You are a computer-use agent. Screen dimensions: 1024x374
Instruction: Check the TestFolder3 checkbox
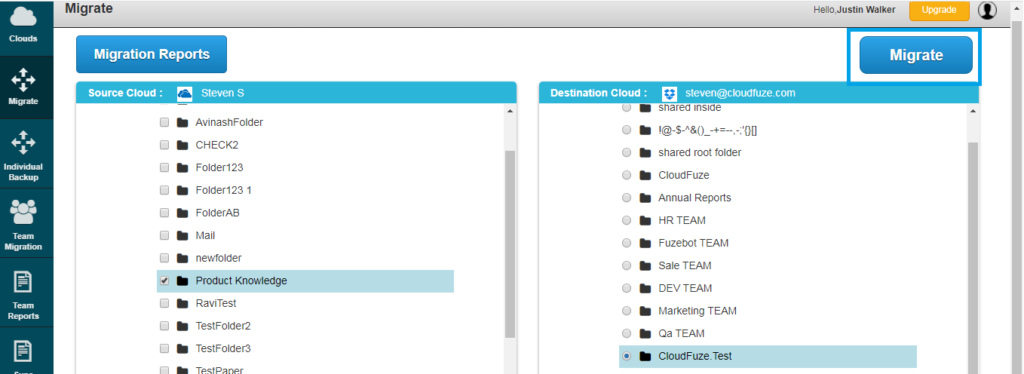tap(165, 349)
